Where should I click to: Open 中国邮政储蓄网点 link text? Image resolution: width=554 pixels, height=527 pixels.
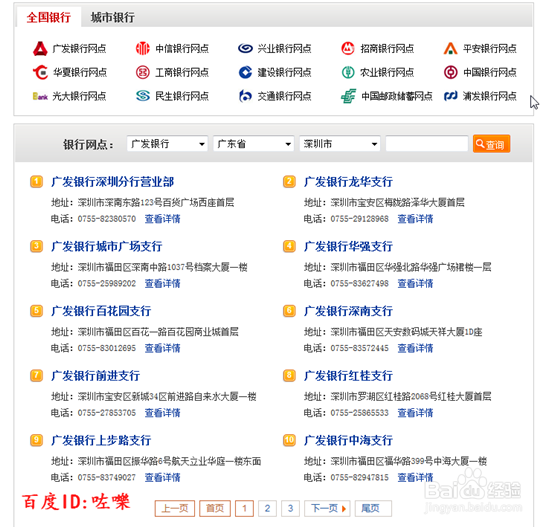pyautogui.click(x=397, y=96)
